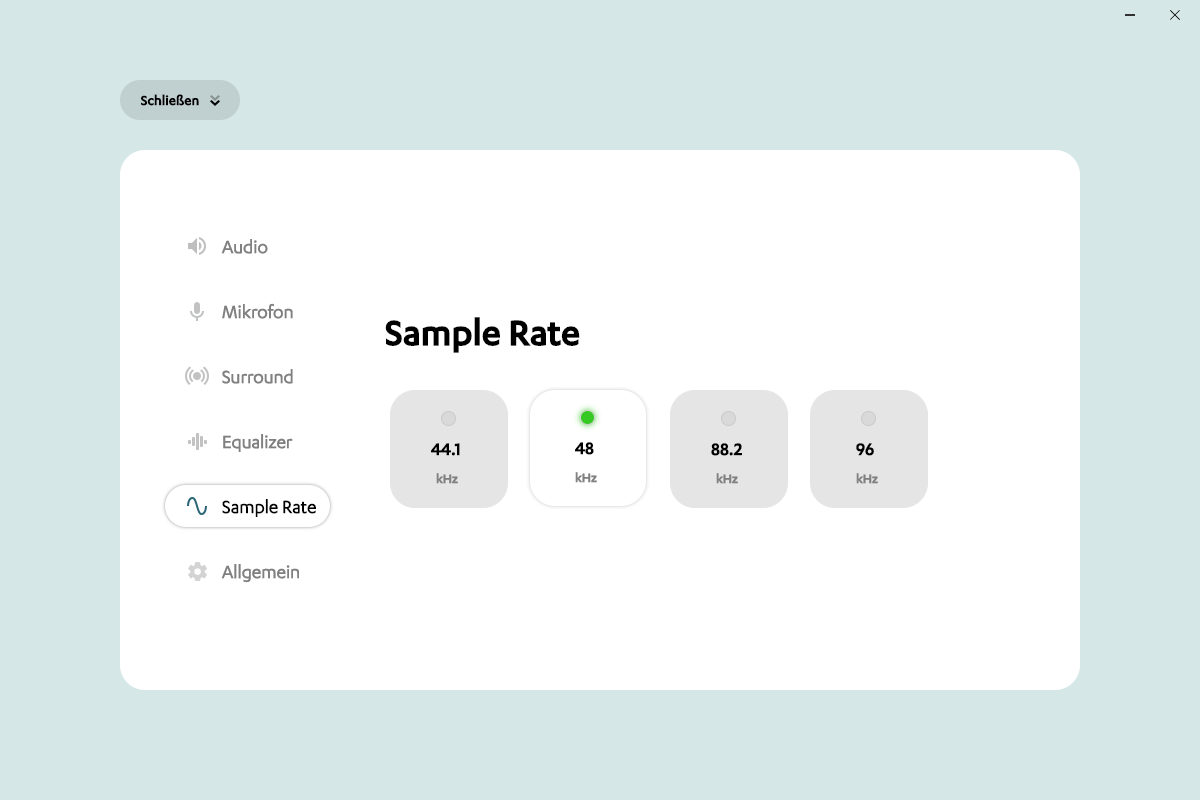The width and height of the screenshot is (1200, 800).
Task: Click the grey indicator dot above 96
Action: click(868, 418)
